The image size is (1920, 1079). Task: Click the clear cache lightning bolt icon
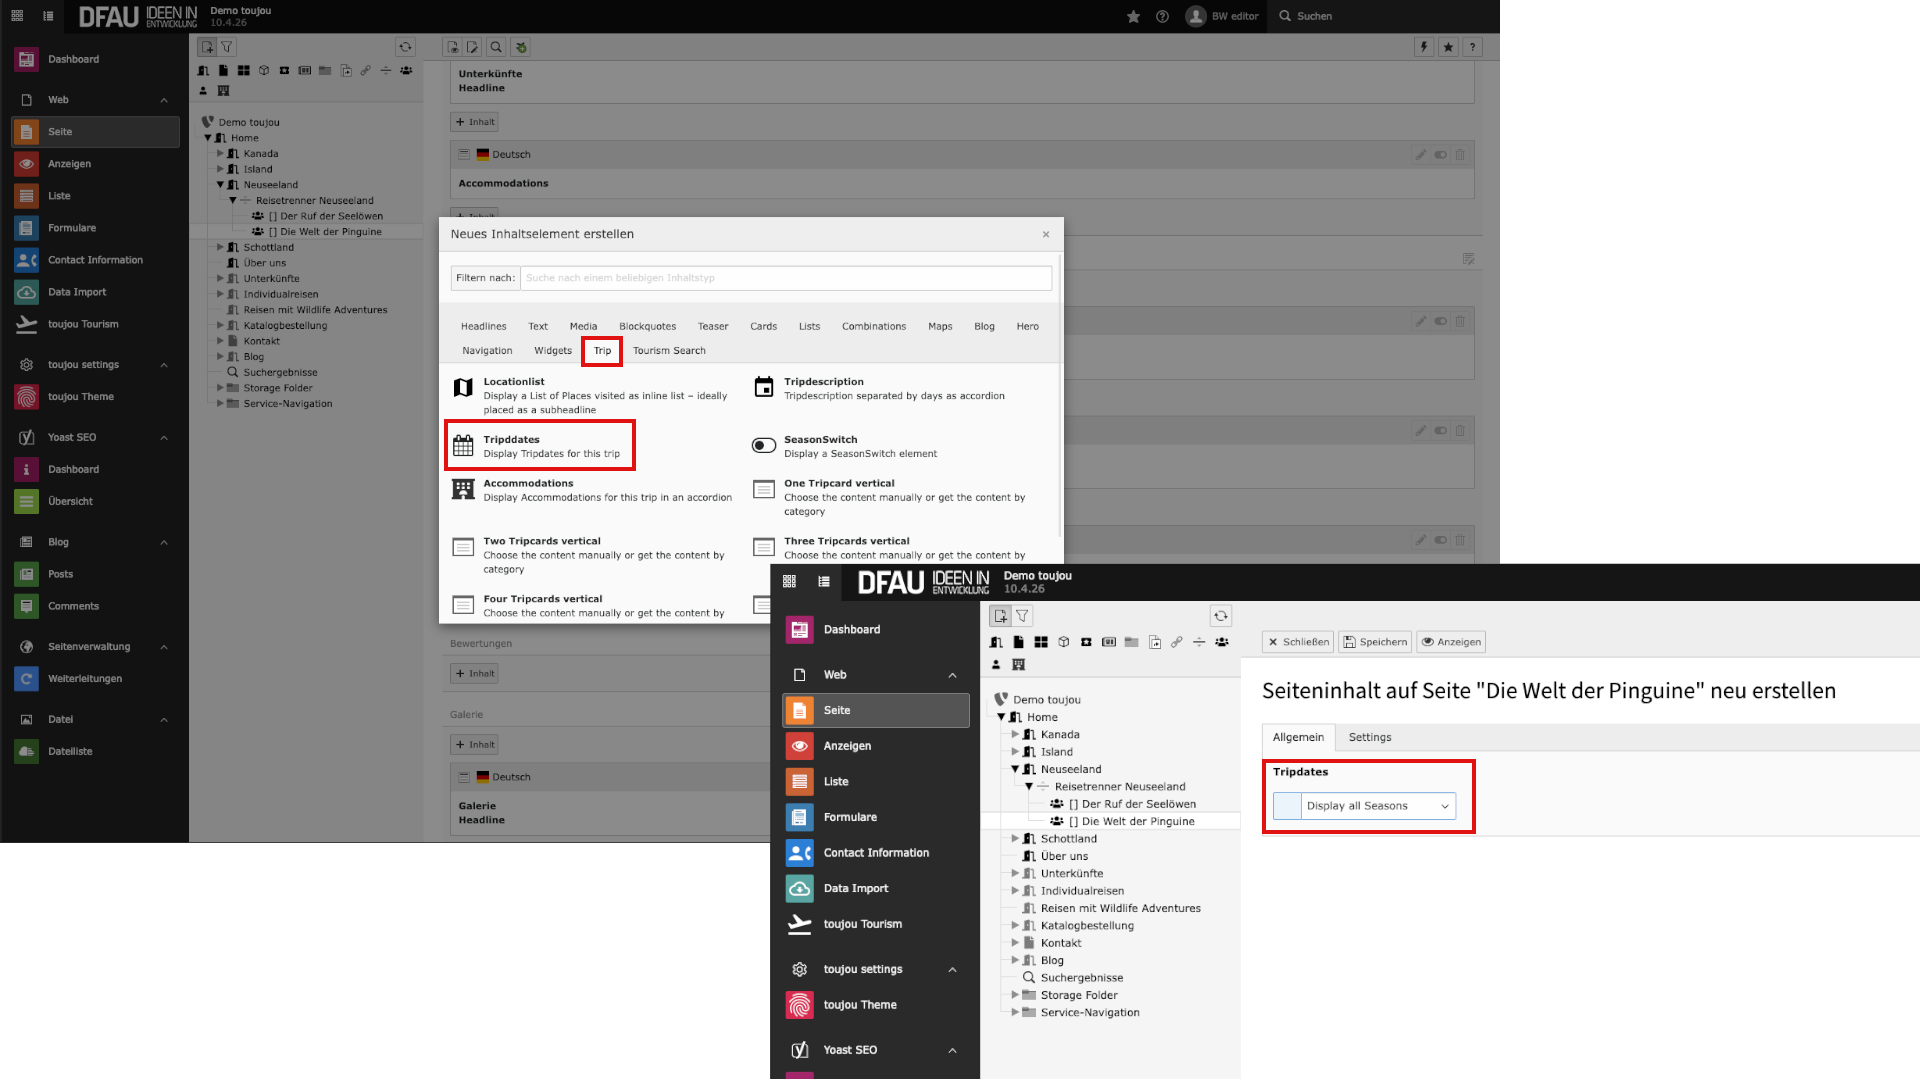(1424, 47)
